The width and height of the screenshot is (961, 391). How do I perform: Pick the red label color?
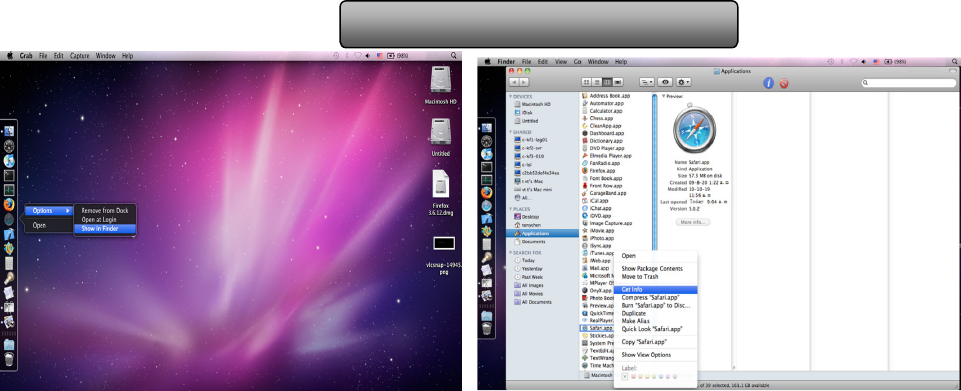(x=633, y=376)
